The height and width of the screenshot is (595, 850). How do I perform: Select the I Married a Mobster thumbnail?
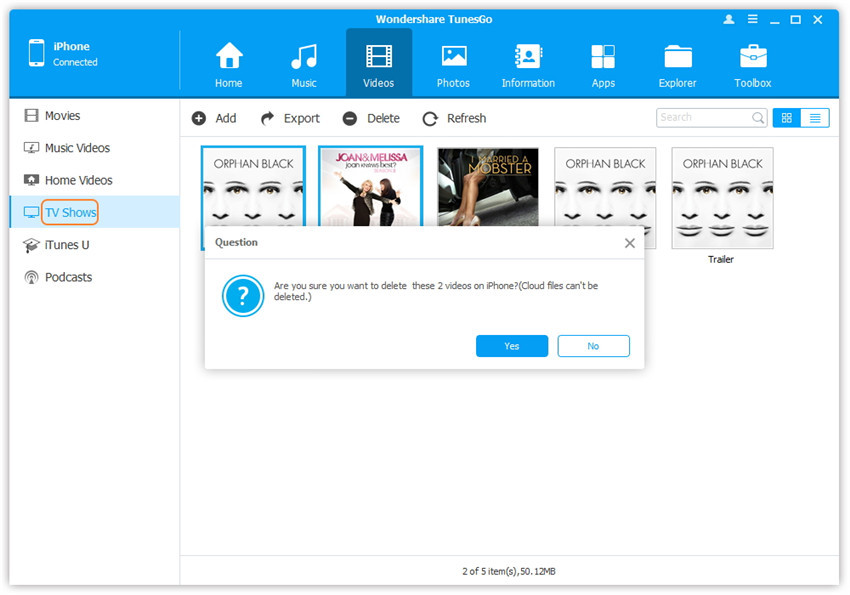point(488,188)
